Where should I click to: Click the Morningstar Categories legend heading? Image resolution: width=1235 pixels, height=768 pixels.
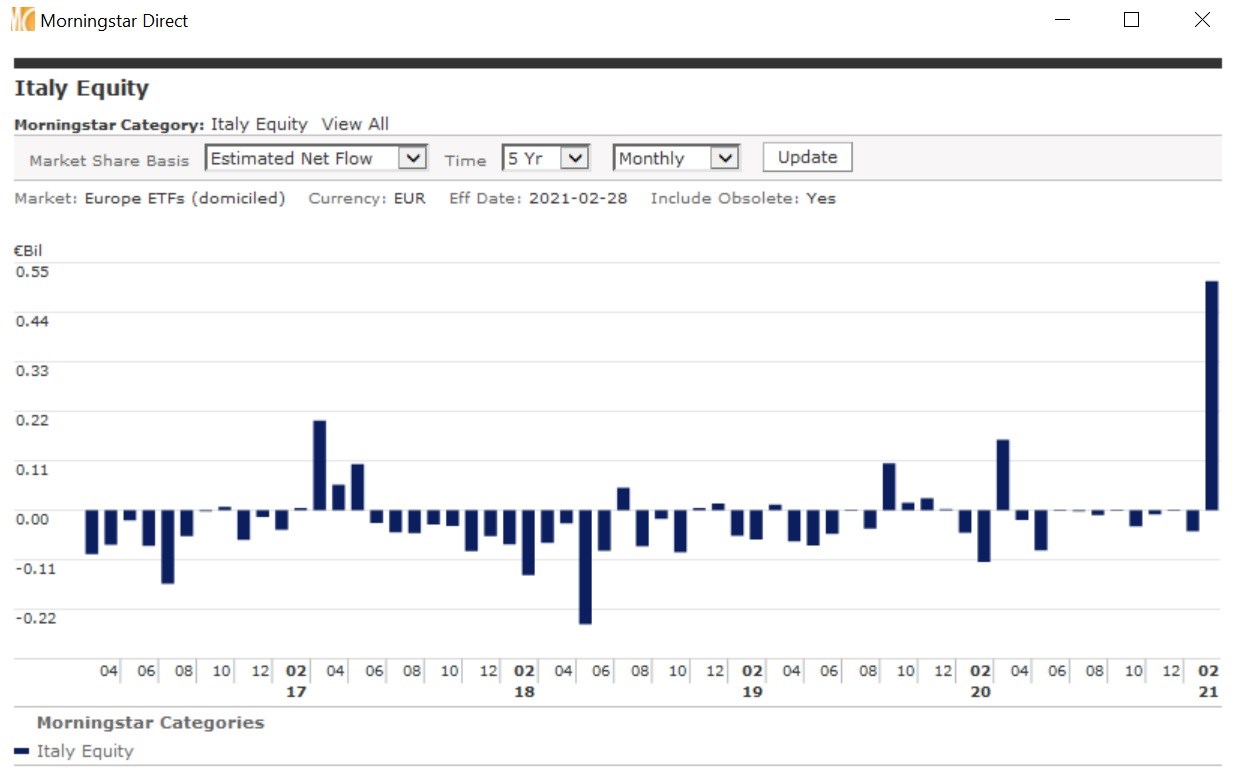click(150, 722)
